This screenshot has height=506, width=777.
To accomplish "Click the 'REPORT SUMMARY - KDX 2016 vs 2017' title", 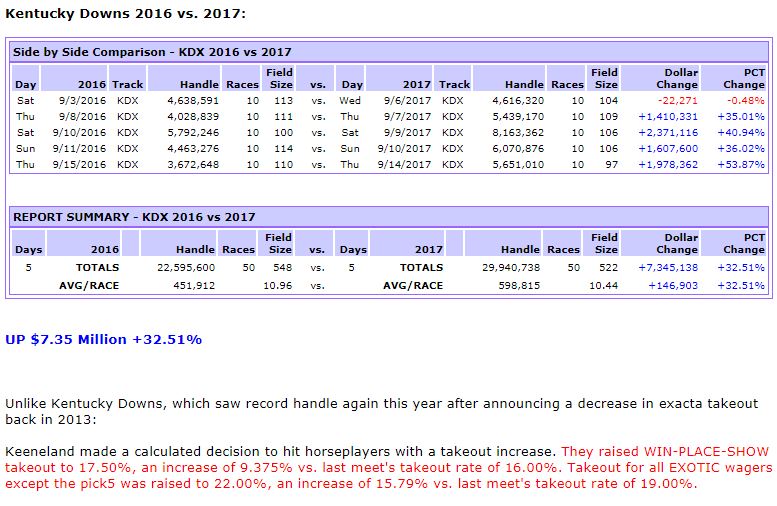I will [x=134, y=217].
